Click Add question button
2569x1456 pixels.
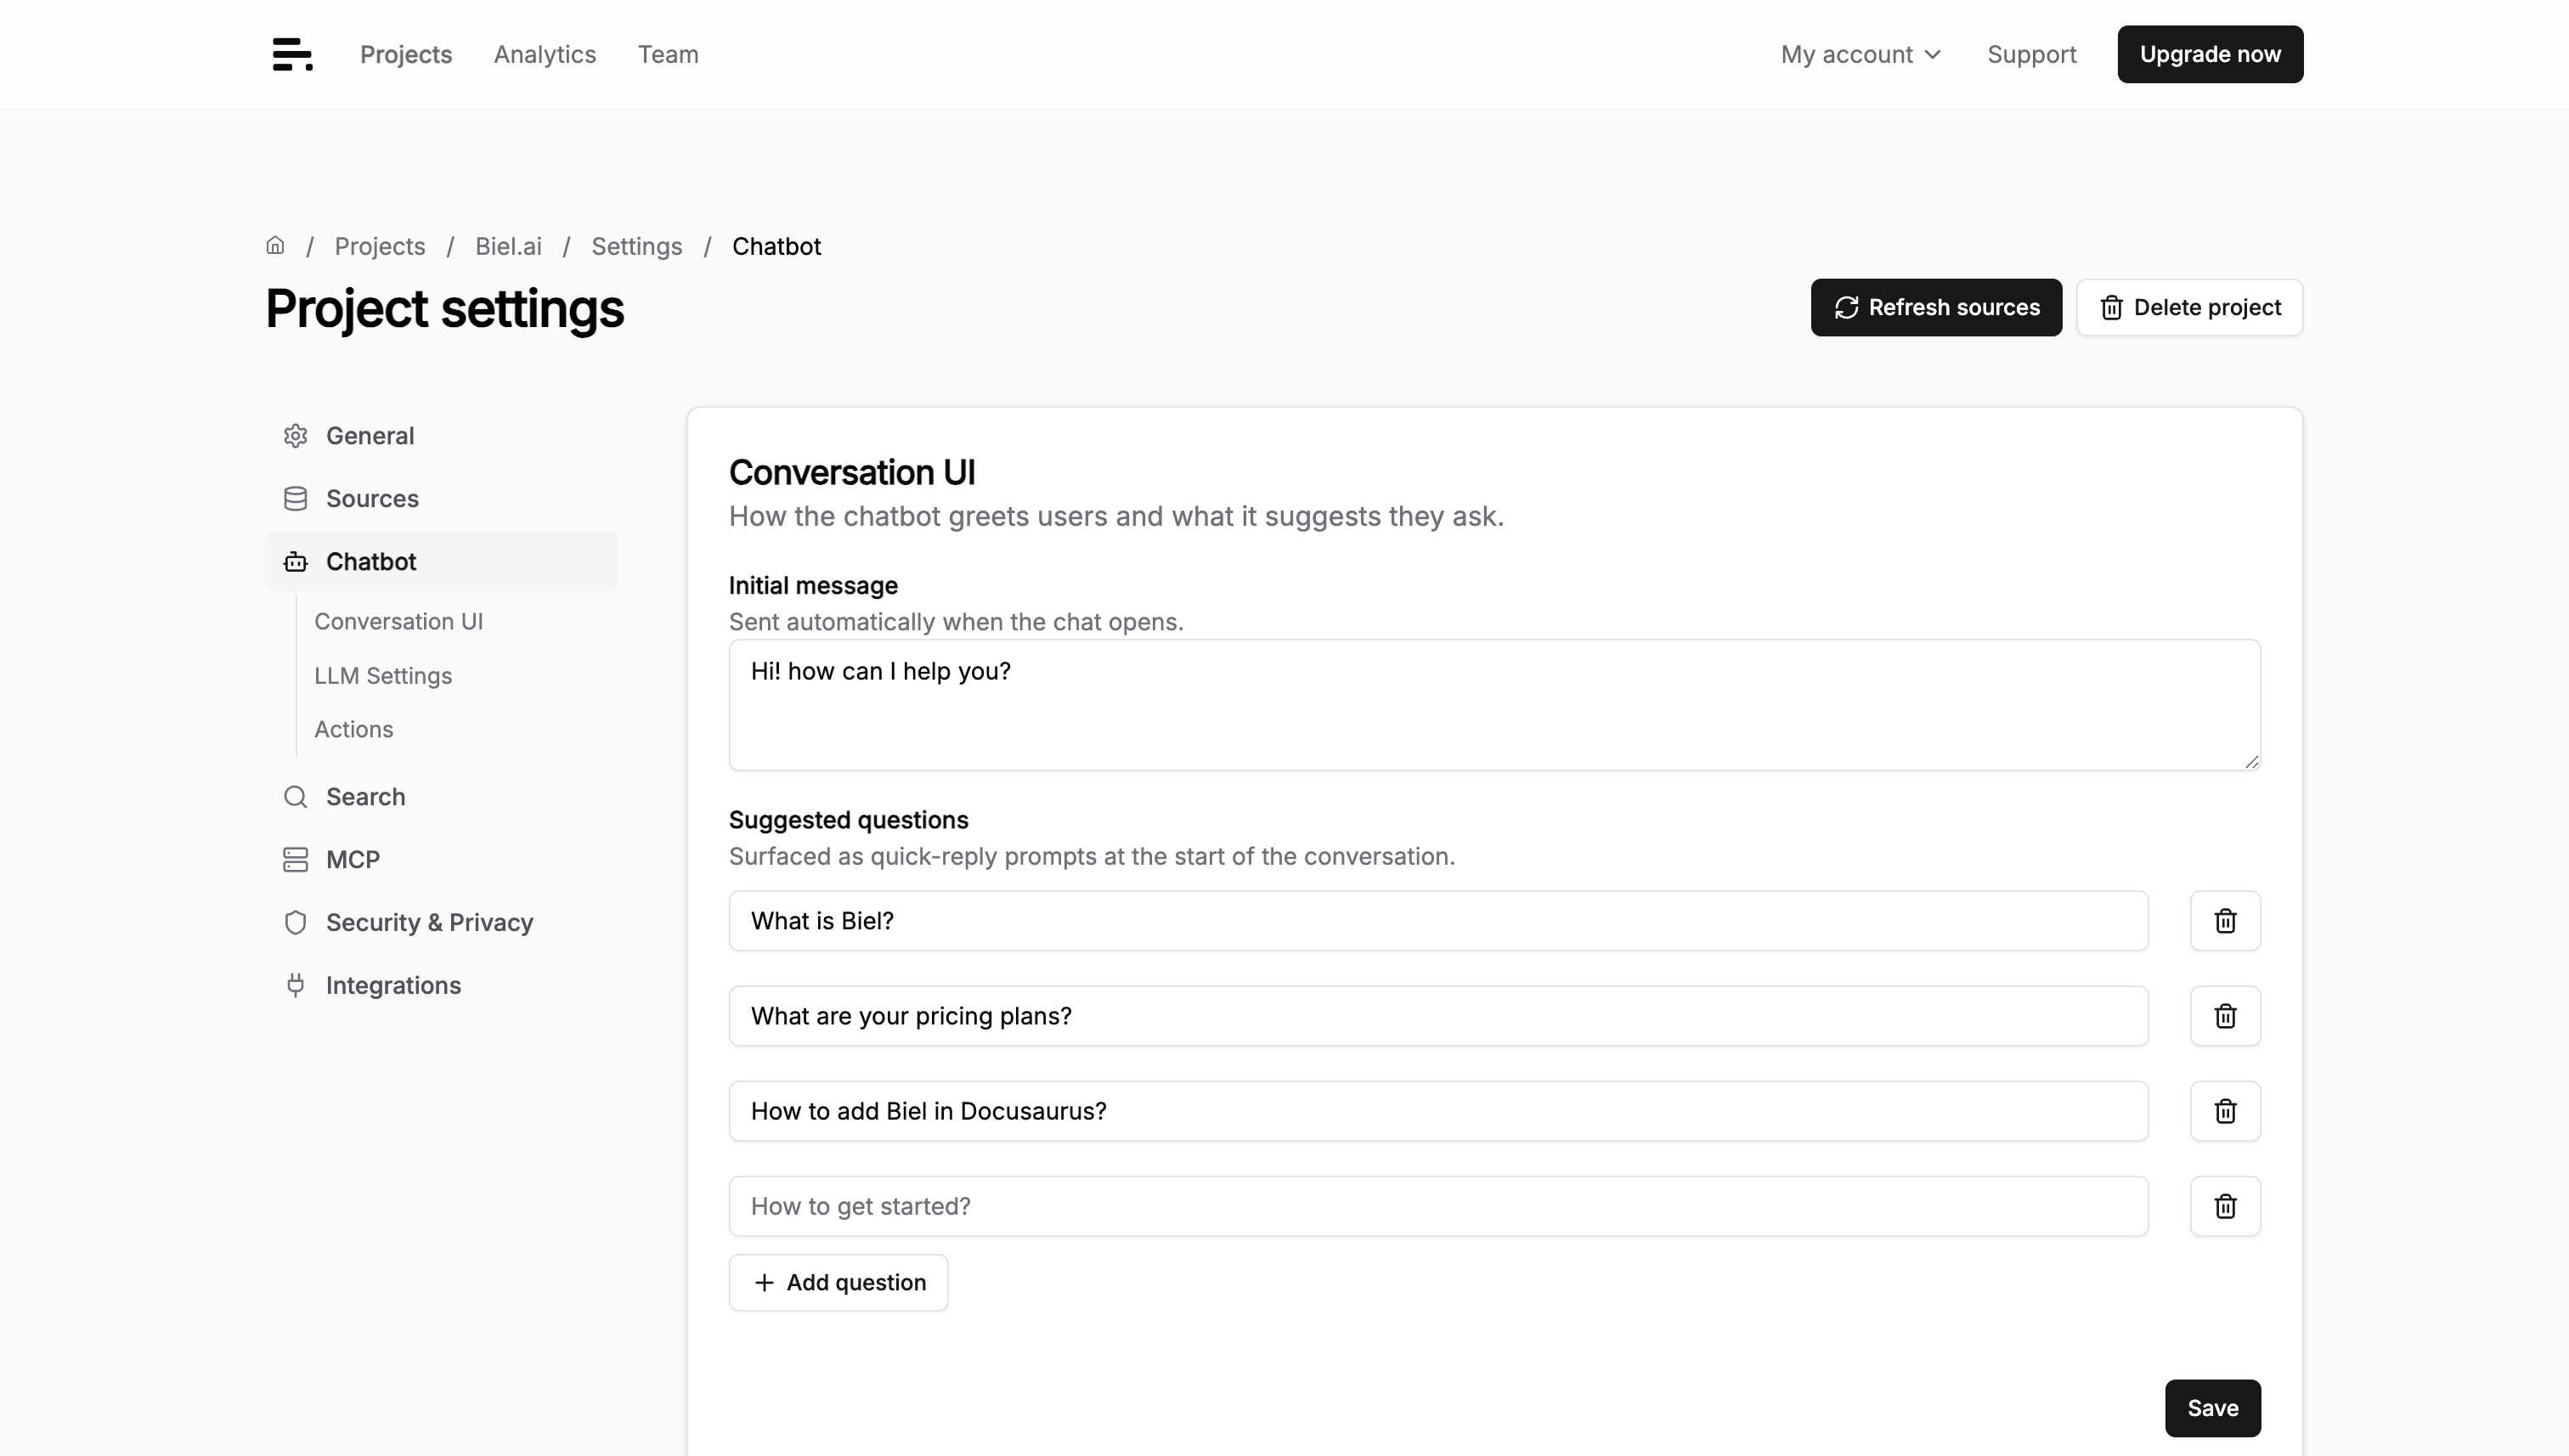(838, 1283)
